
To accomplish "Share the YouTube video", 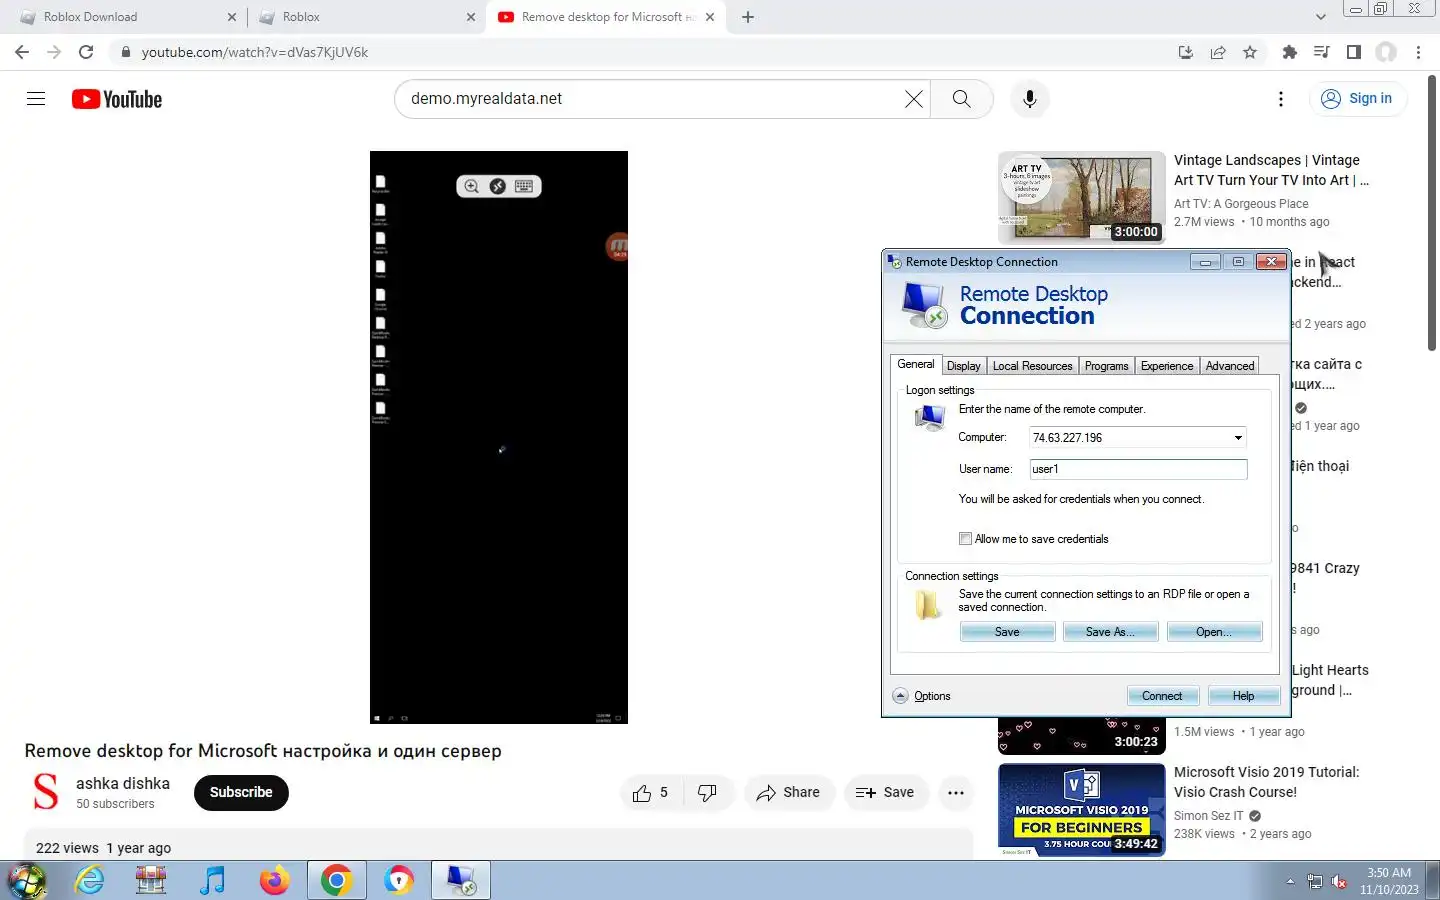I will coord(788,792).
